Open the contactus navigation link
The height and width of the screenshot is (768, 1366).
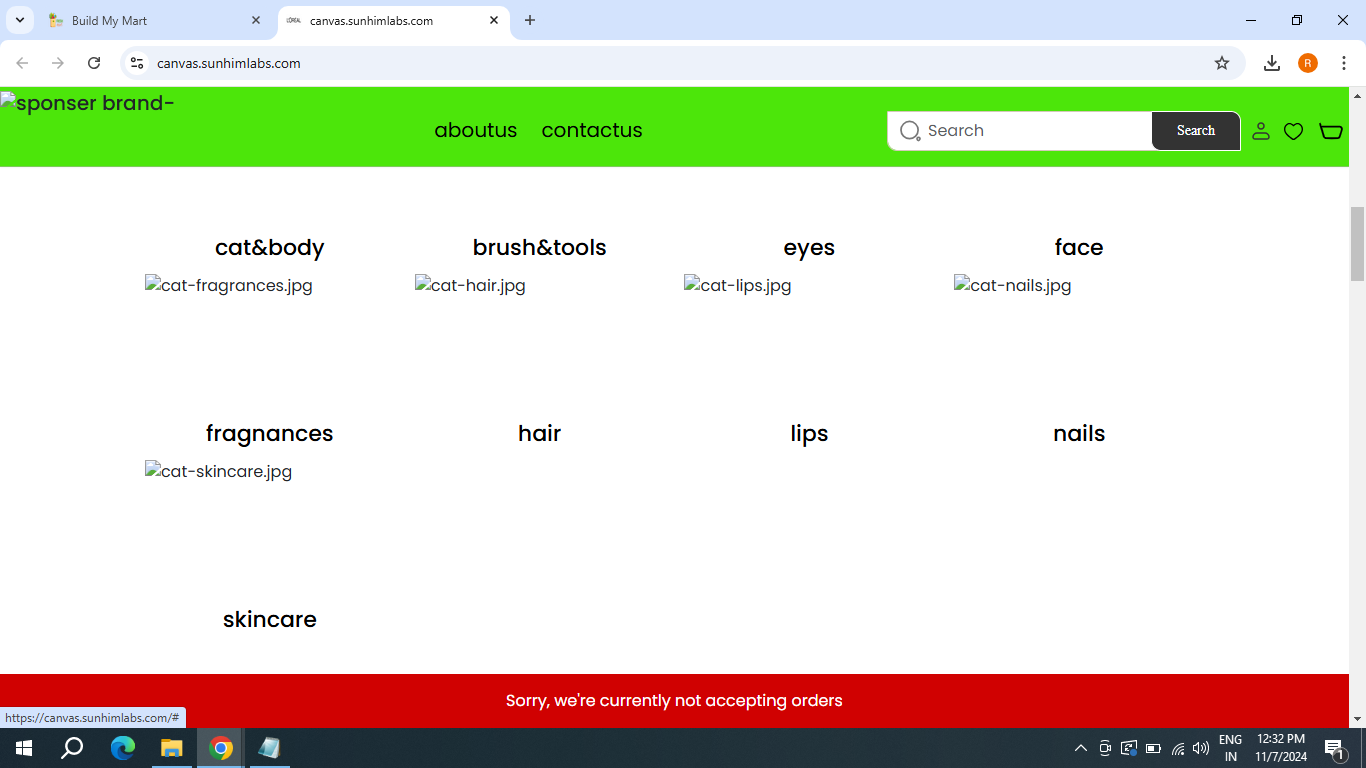[592, 131]
